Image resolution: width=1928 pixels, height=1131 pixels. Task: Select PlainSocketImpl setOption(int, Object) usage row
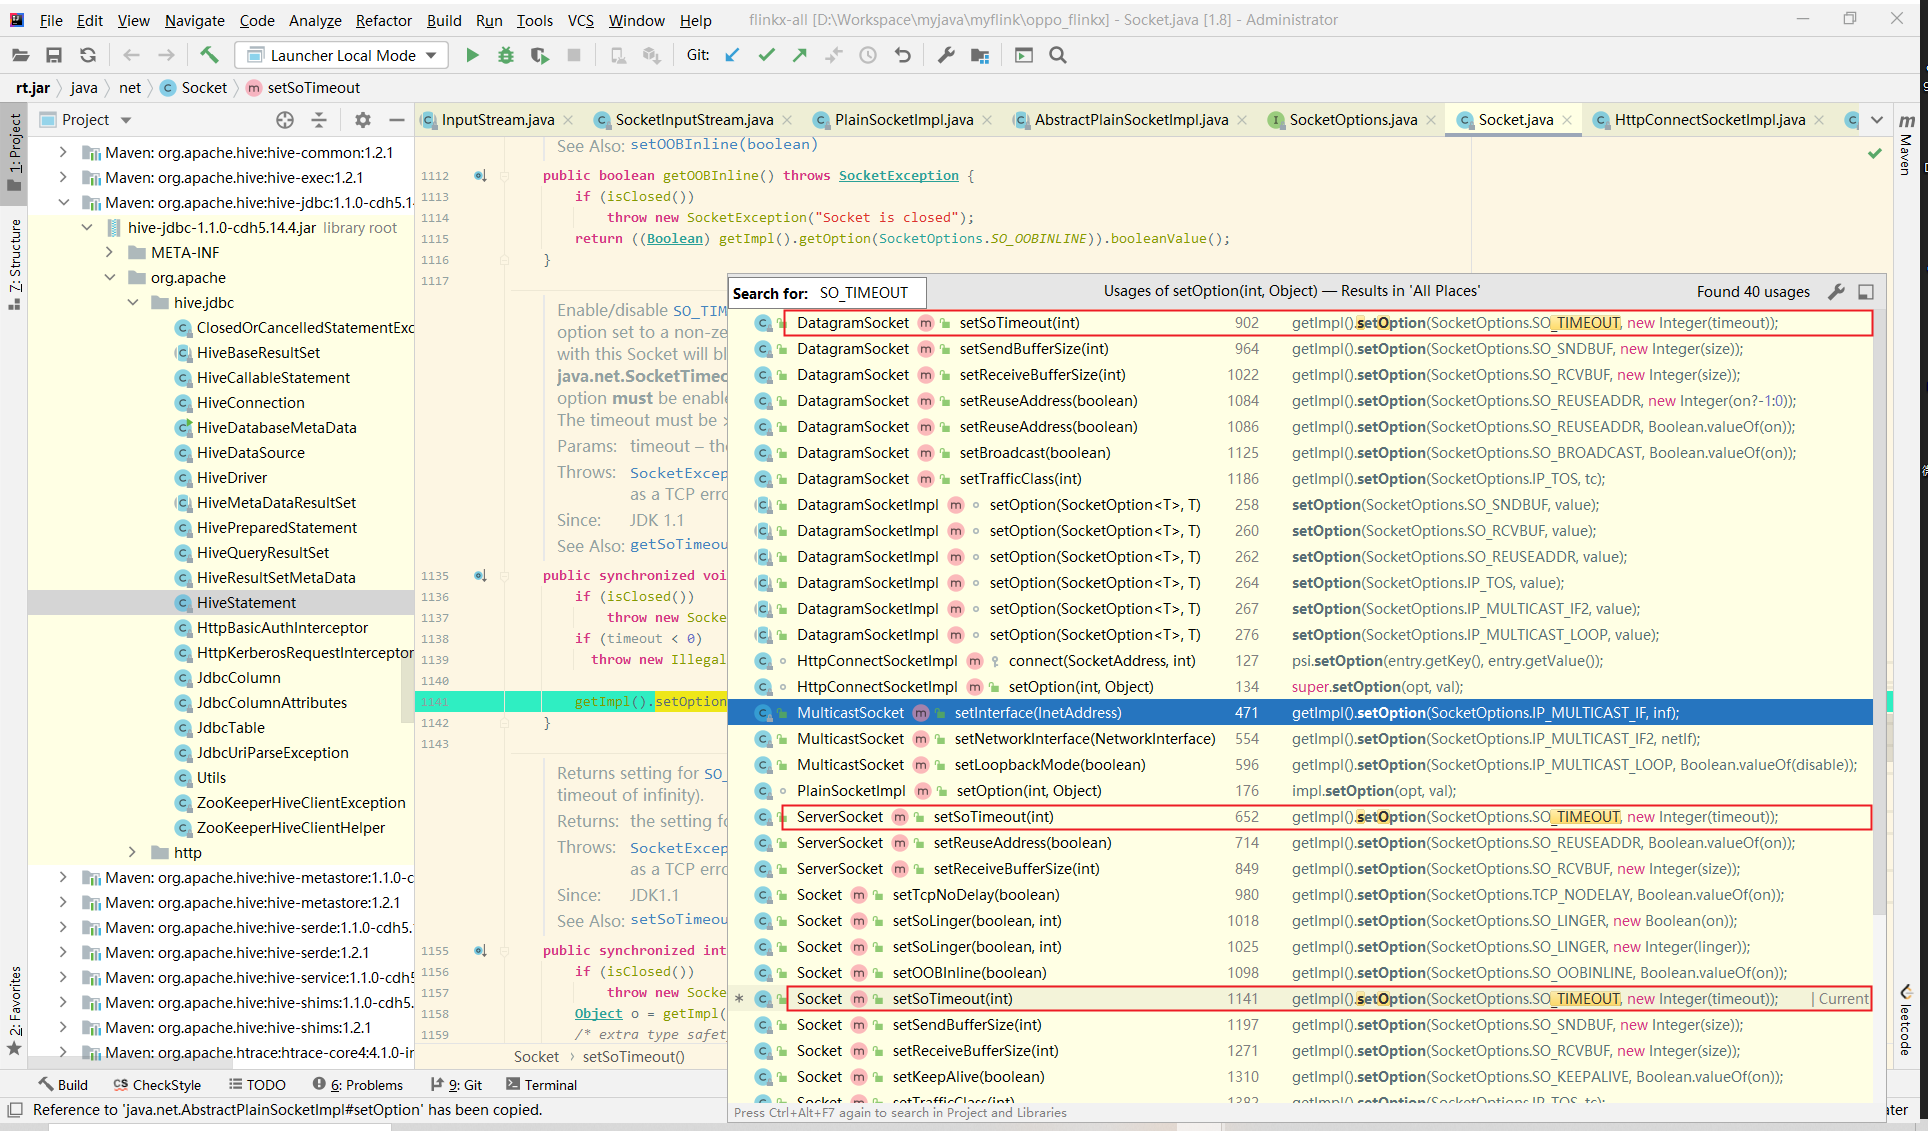pyautogui.click(x=1300, y=791)
